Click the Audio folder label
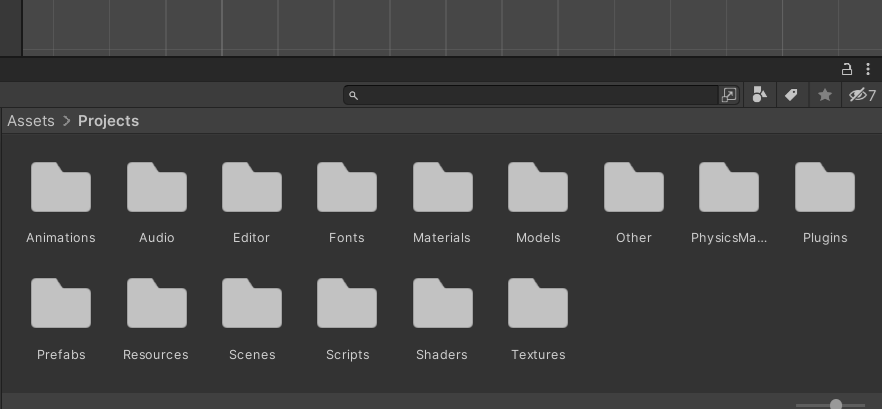 (157, 238)
